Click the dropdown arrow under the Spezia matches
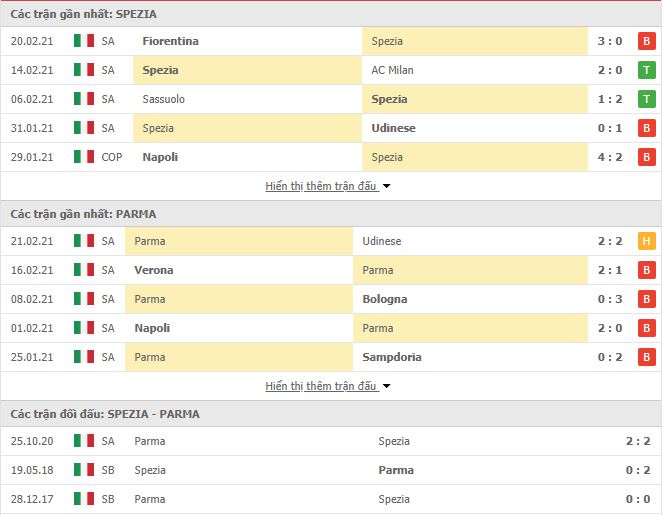The height and width of the screenshot is (515, 662). 386,186
